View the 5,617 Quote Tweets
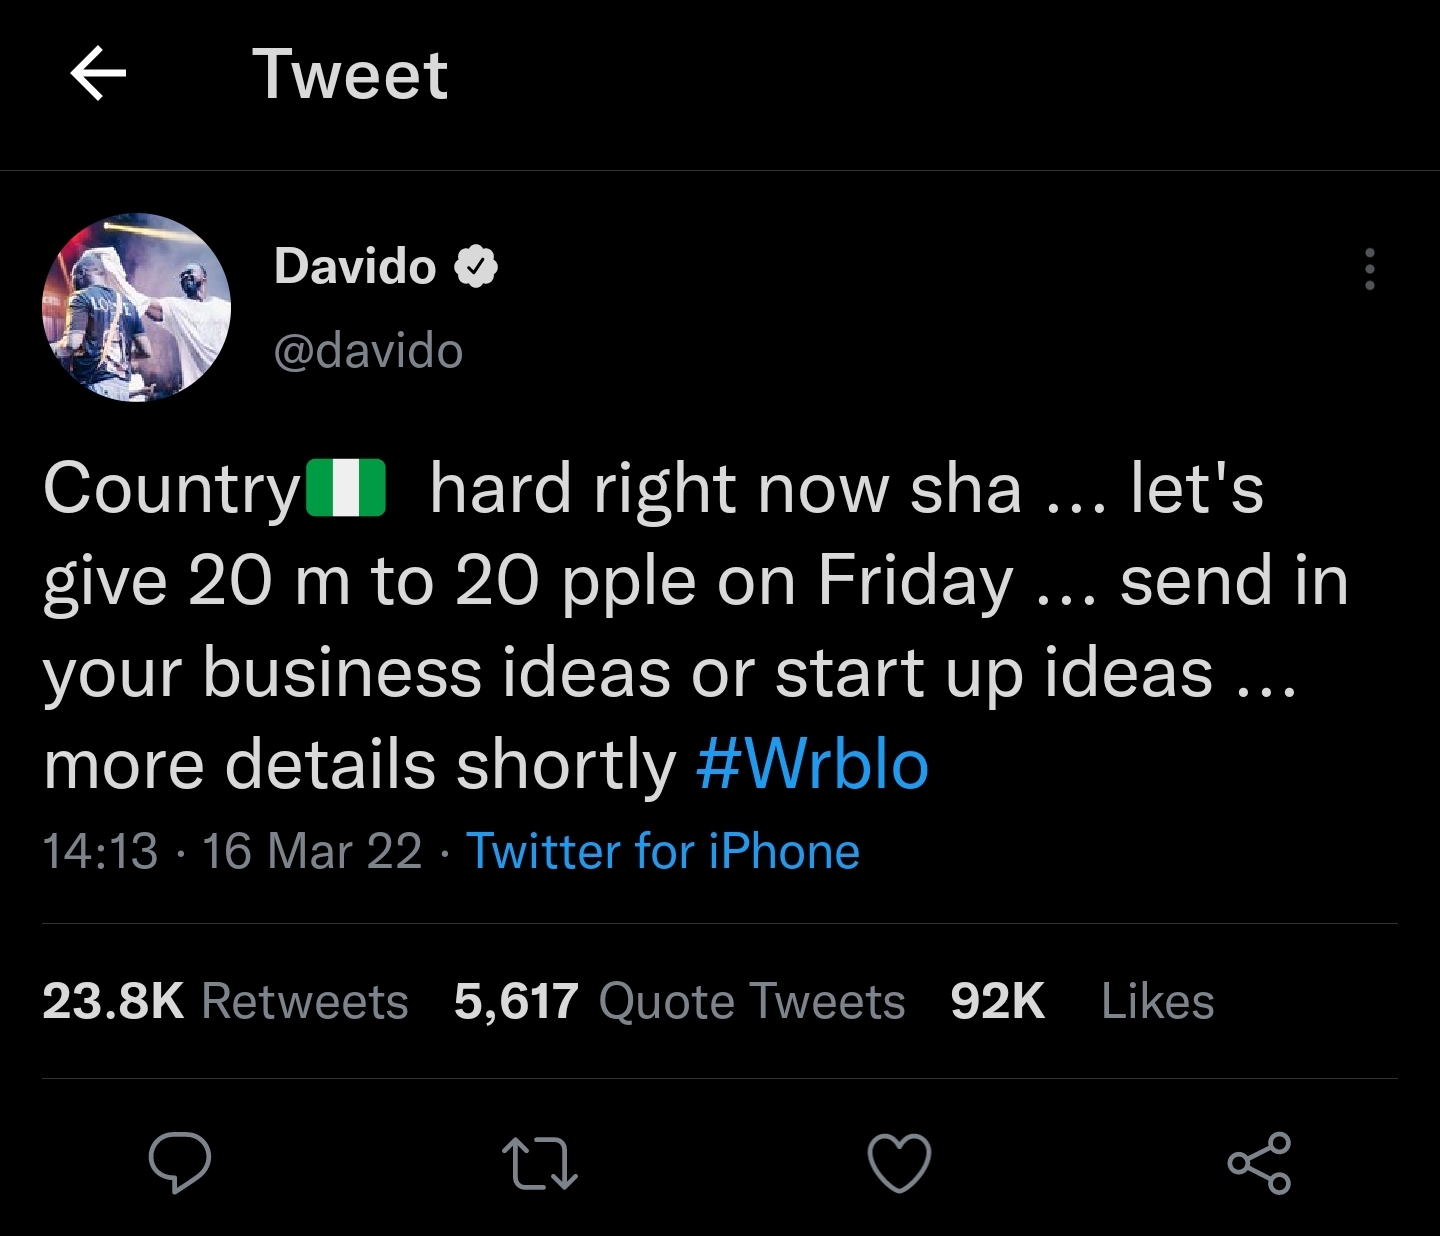This screenshot has width=1440, height=1236. click(679, 1001)
